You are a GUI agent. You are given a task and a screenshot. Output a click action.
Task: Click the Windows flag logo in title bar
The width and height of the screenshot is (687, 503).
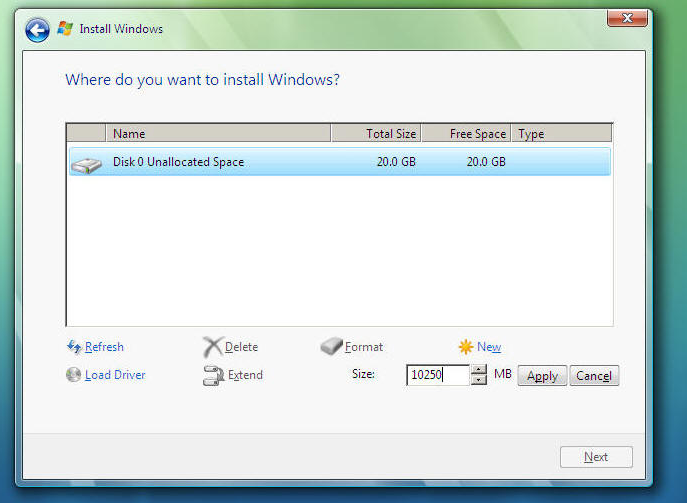point(65,29)
